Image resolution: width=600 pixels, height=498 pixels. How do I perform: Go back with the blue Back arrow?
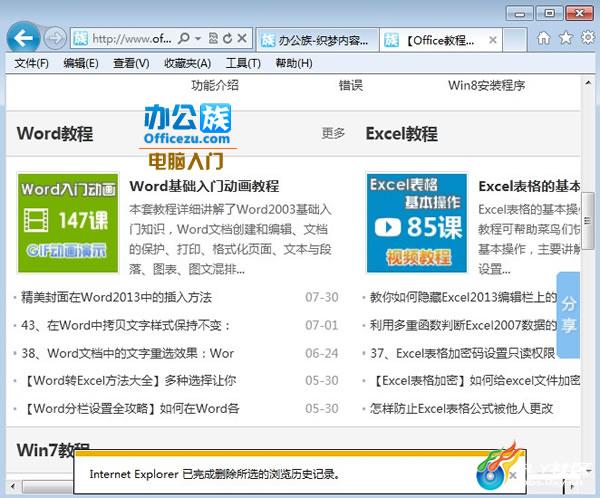click(x=23, y=38)
